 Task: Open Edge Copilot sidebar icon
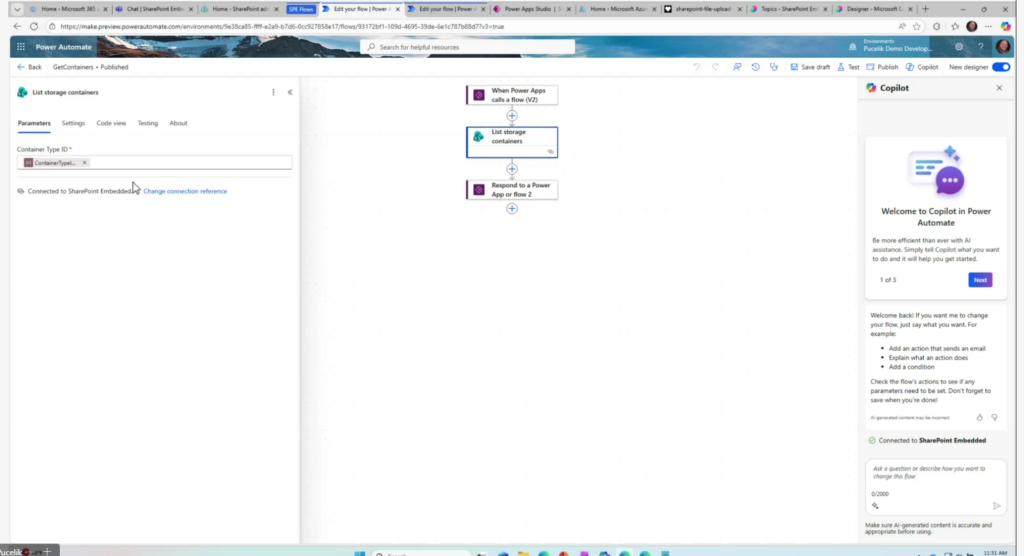pyautogui.click(x=1006, y=27)
